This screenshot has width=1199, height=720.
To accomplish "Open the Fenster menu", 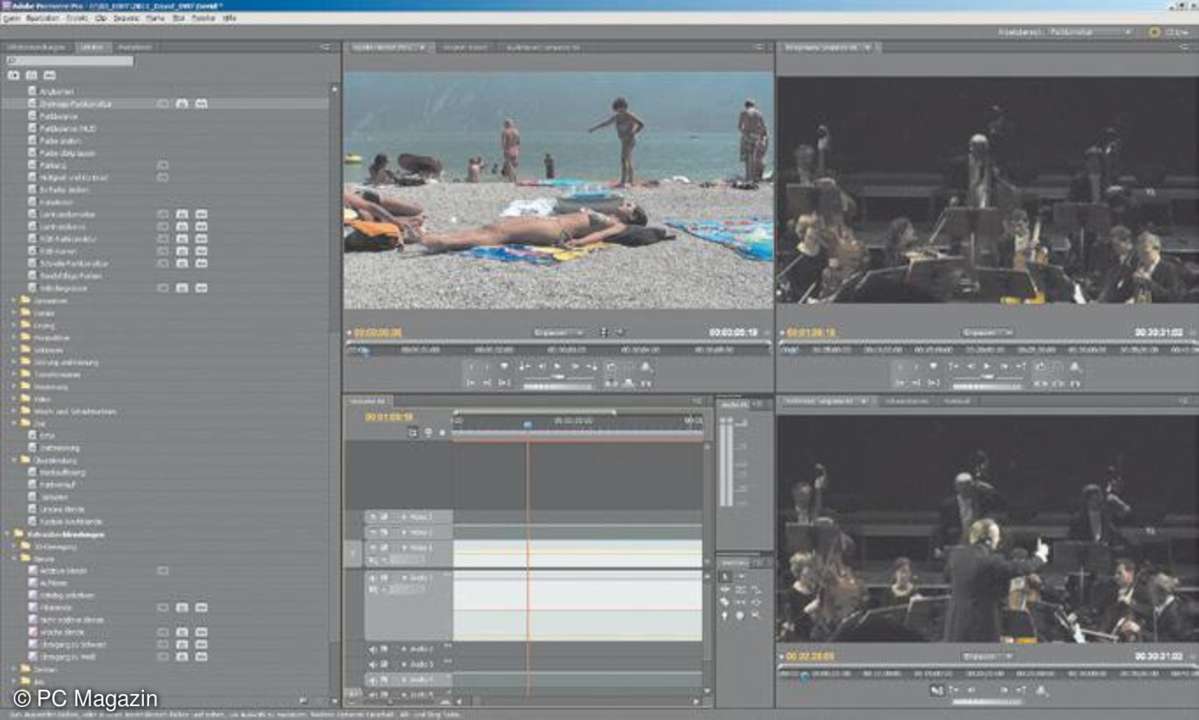I will [203, 18].
